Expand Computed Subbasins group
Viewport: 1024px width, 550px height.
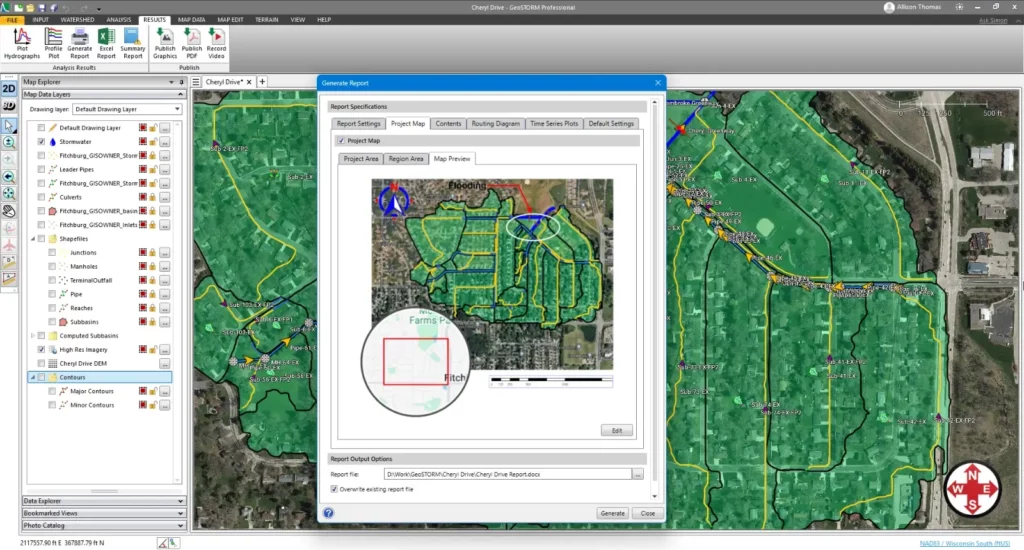pyautogui.click(x=33, y=336)
